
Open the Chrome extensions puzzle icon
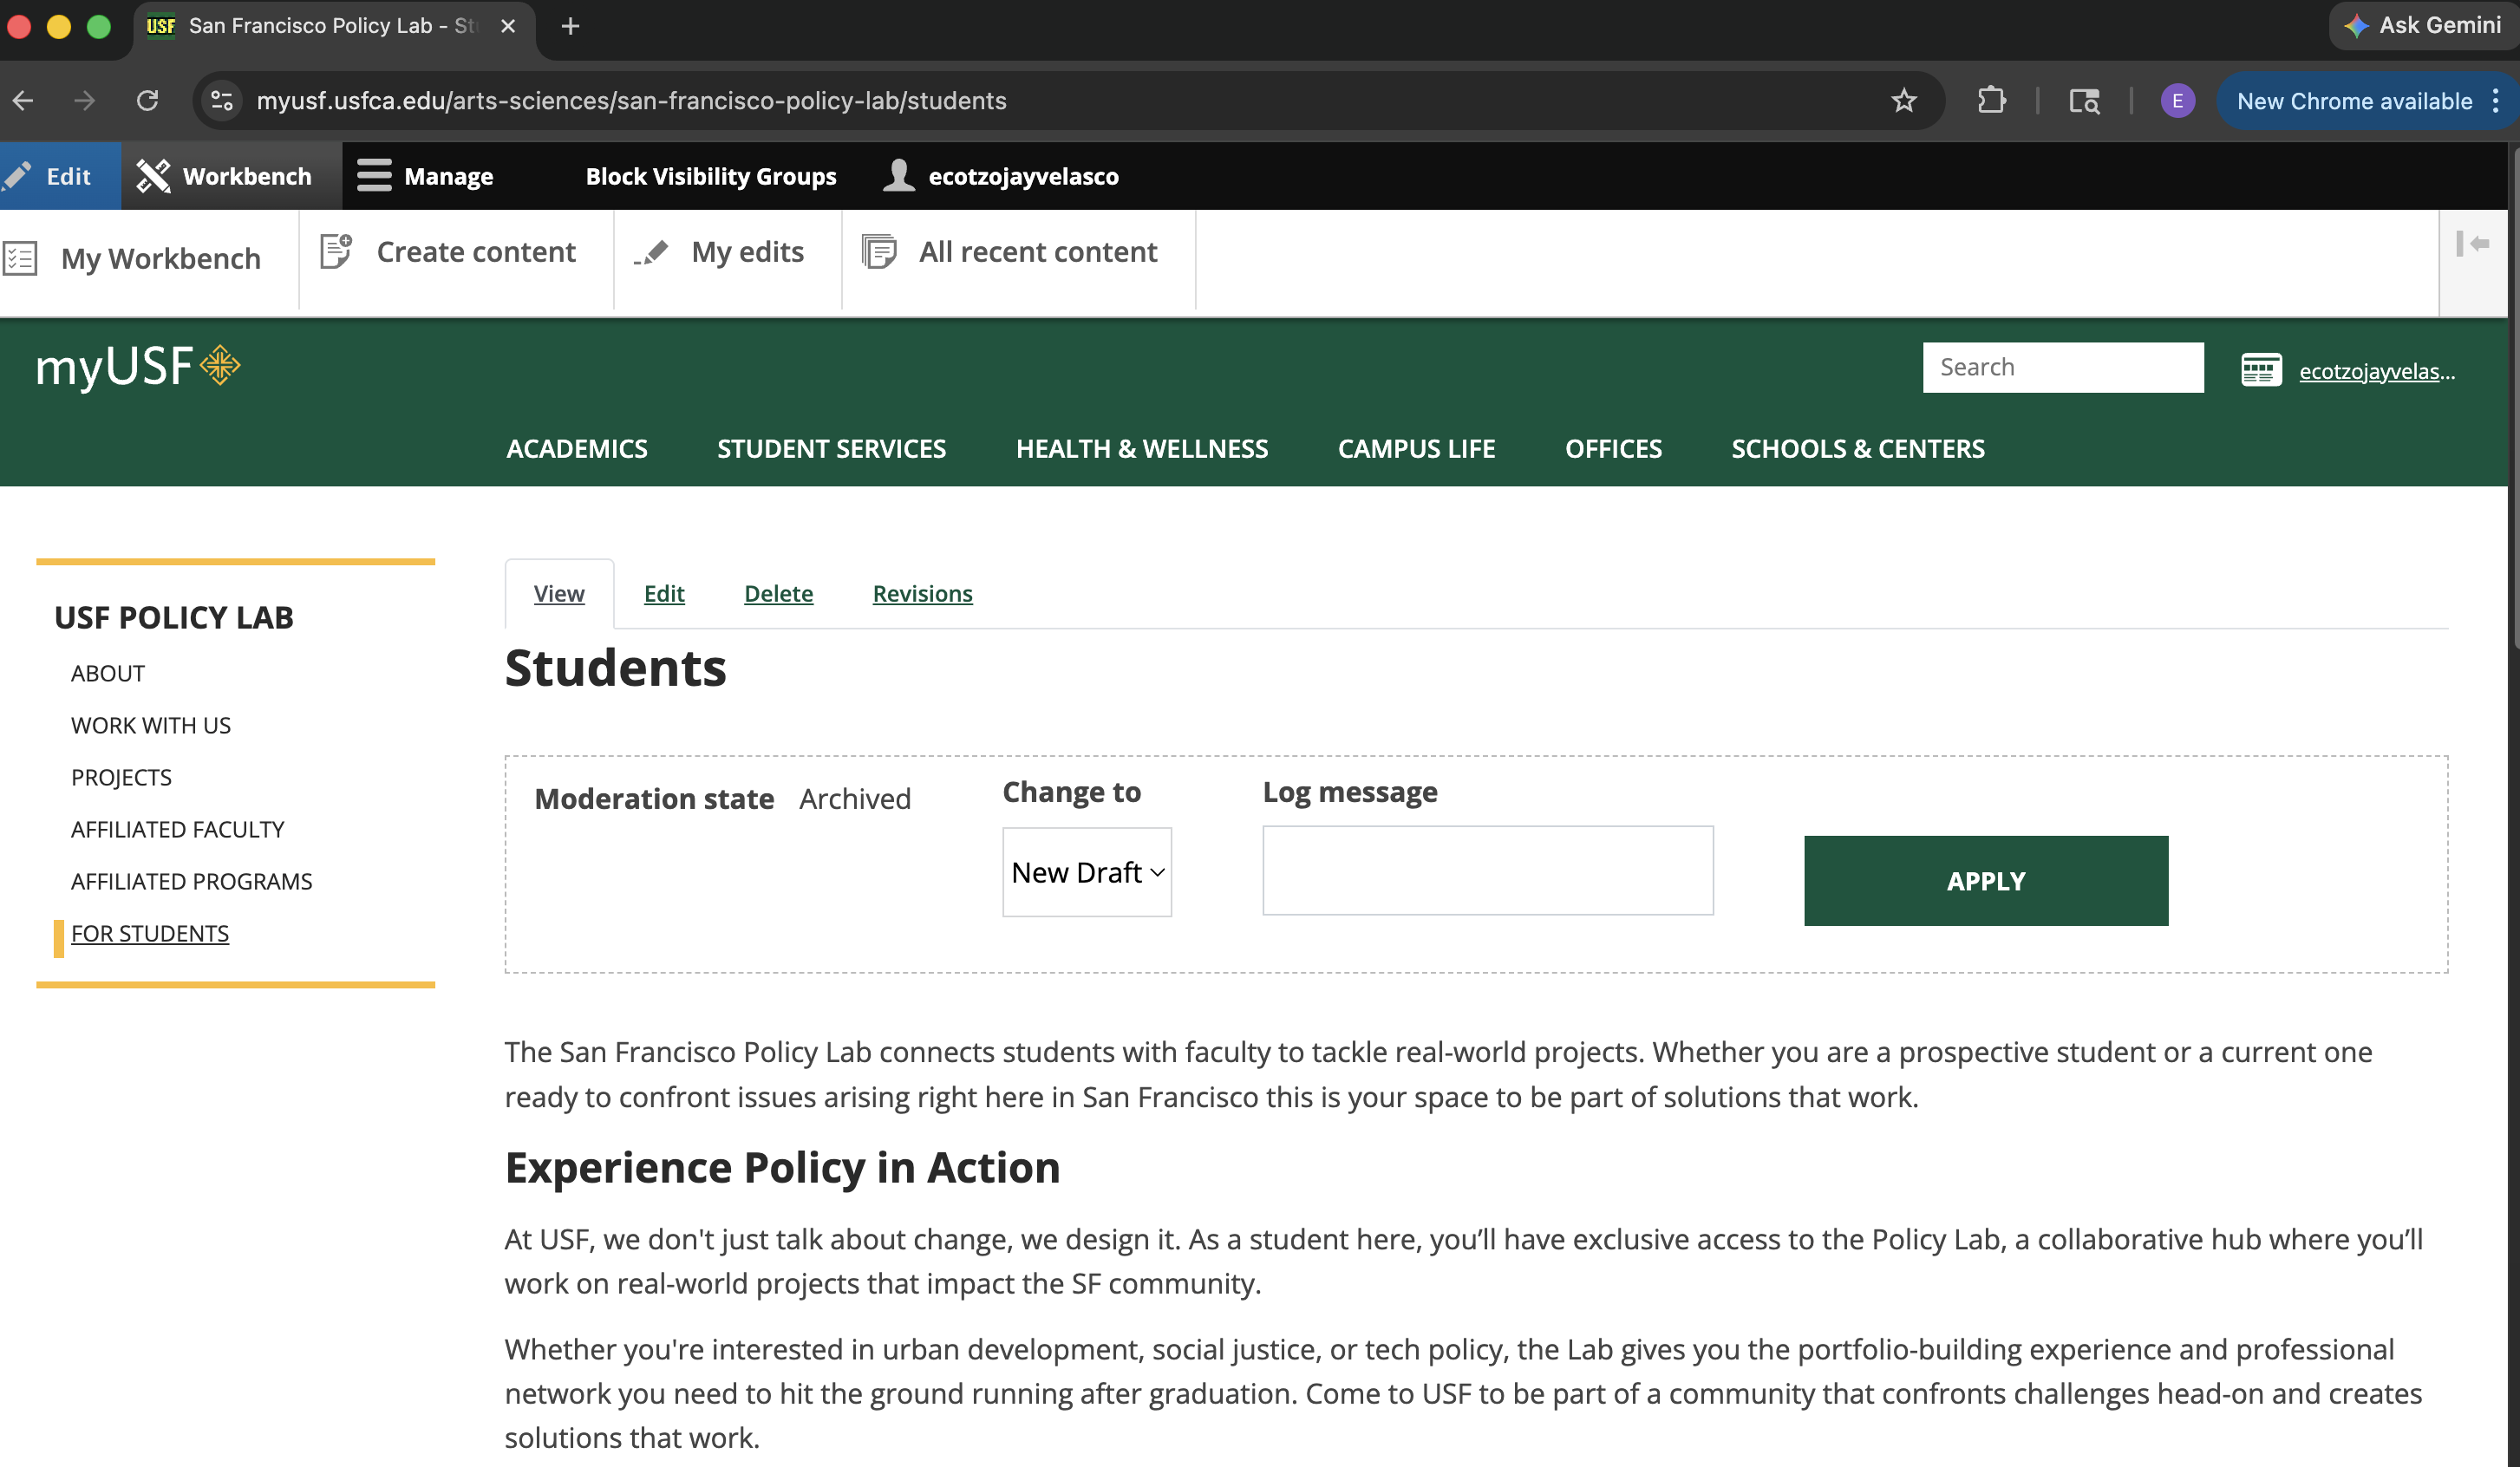click(x=1991, y=100)
